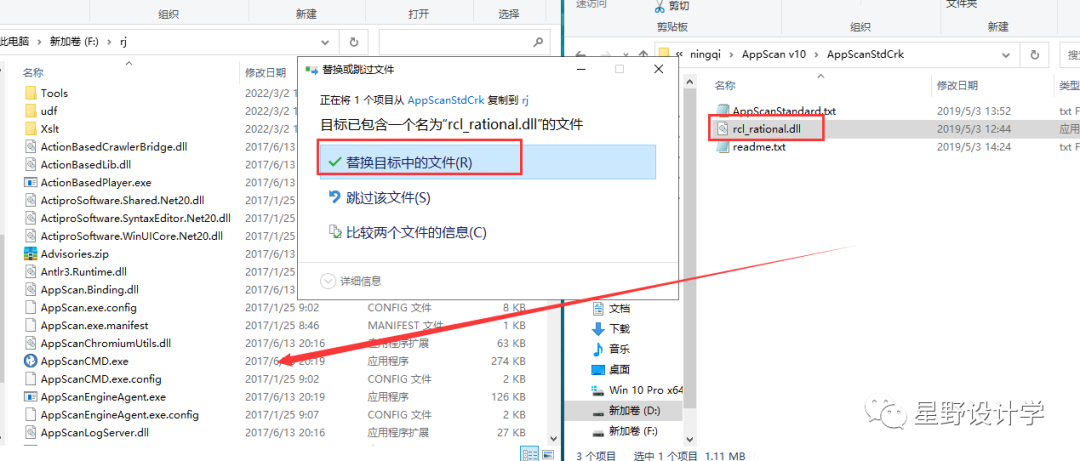The image size is (1080, 461).
Task: Click the AppScanLogServer.dll file icon
Action: [x=30, y=433]
